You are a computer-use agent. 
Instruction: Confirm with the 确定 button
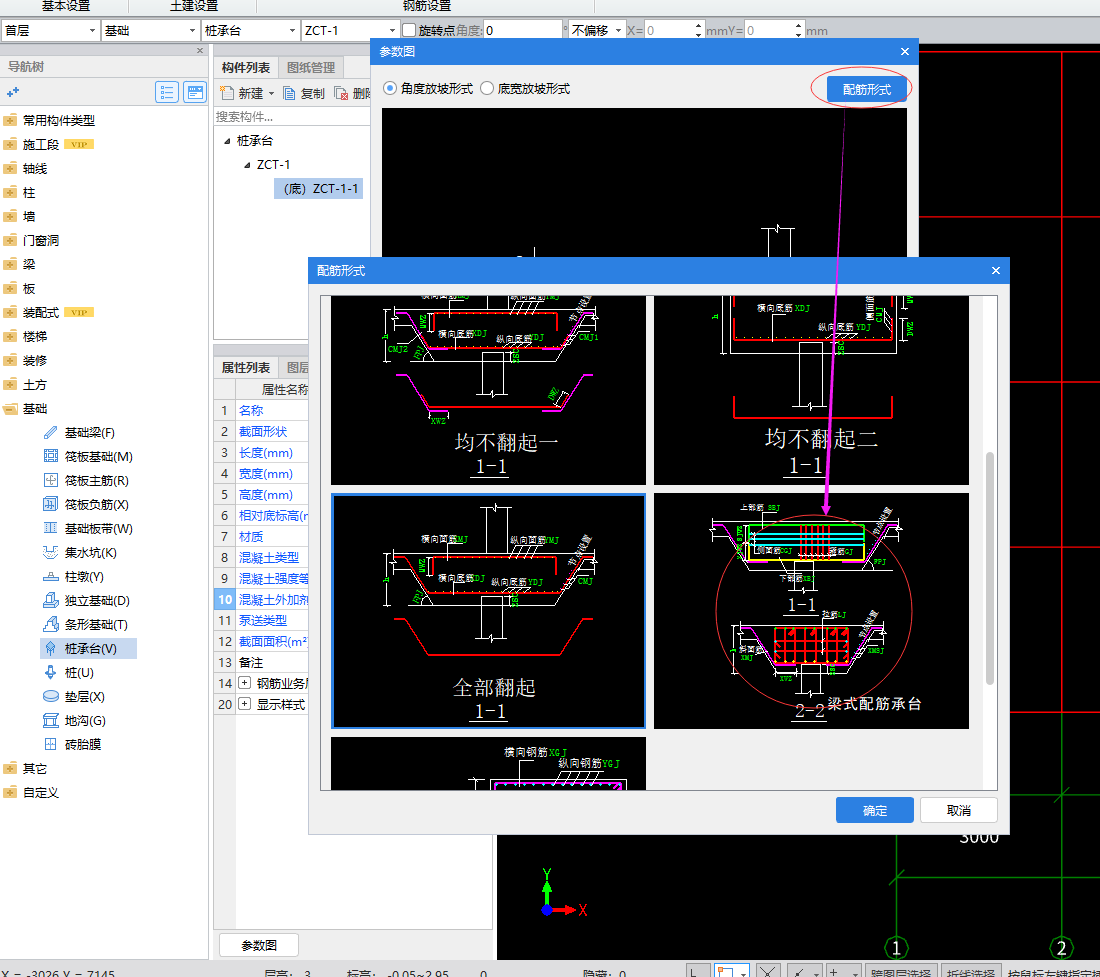875,811
